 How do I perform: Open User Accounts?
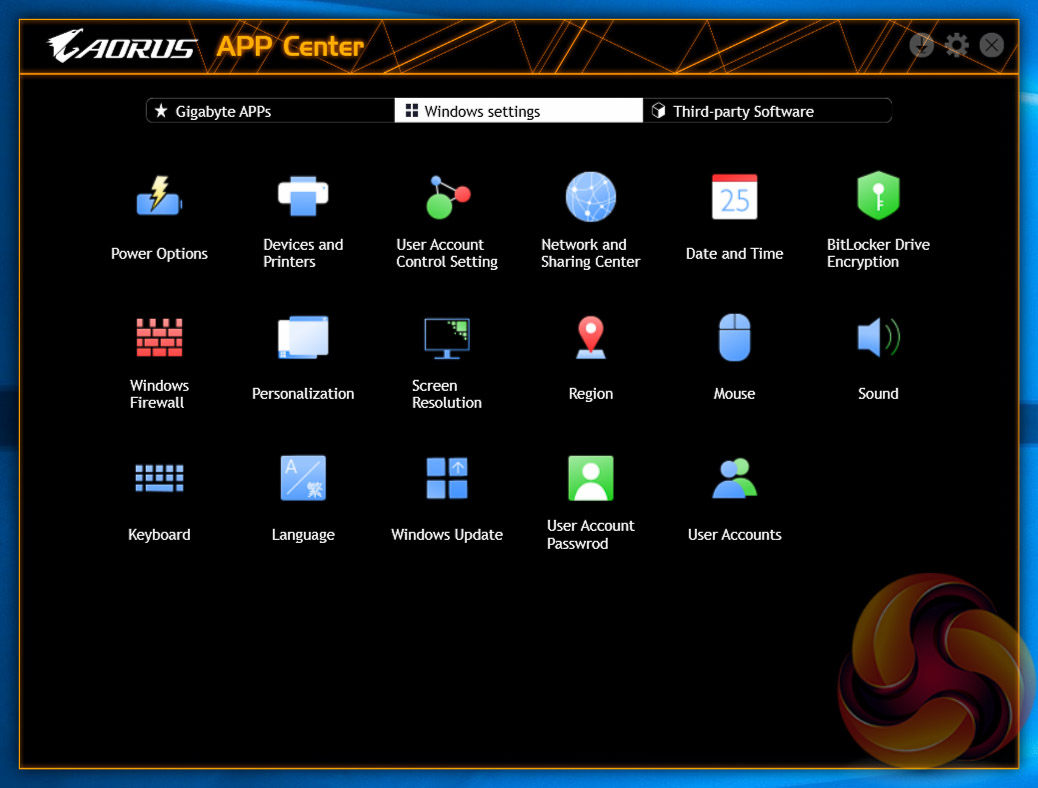tap(734, 478)
